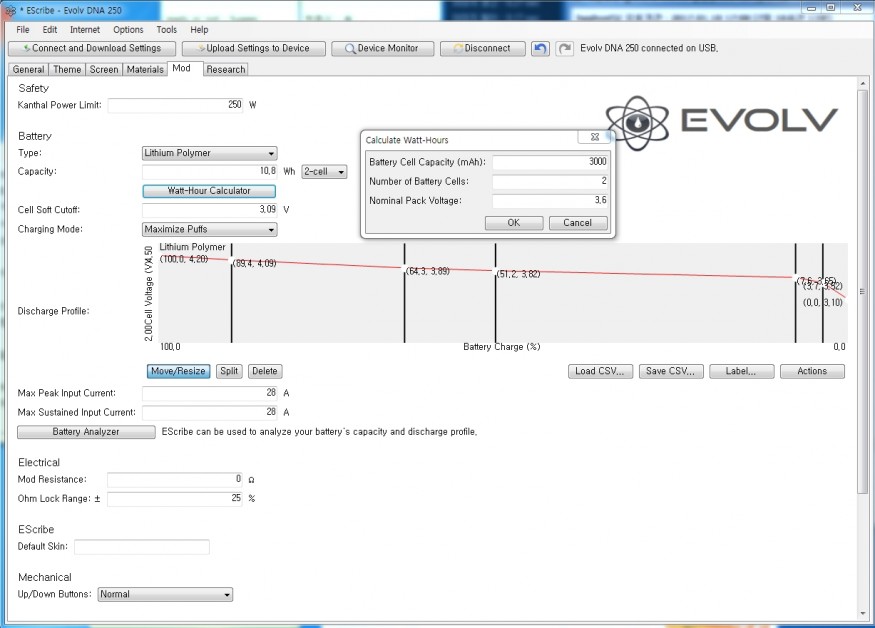Open the Tools menu
The image size is (875, 628).
pyautogui.click(x=166, y=30)
